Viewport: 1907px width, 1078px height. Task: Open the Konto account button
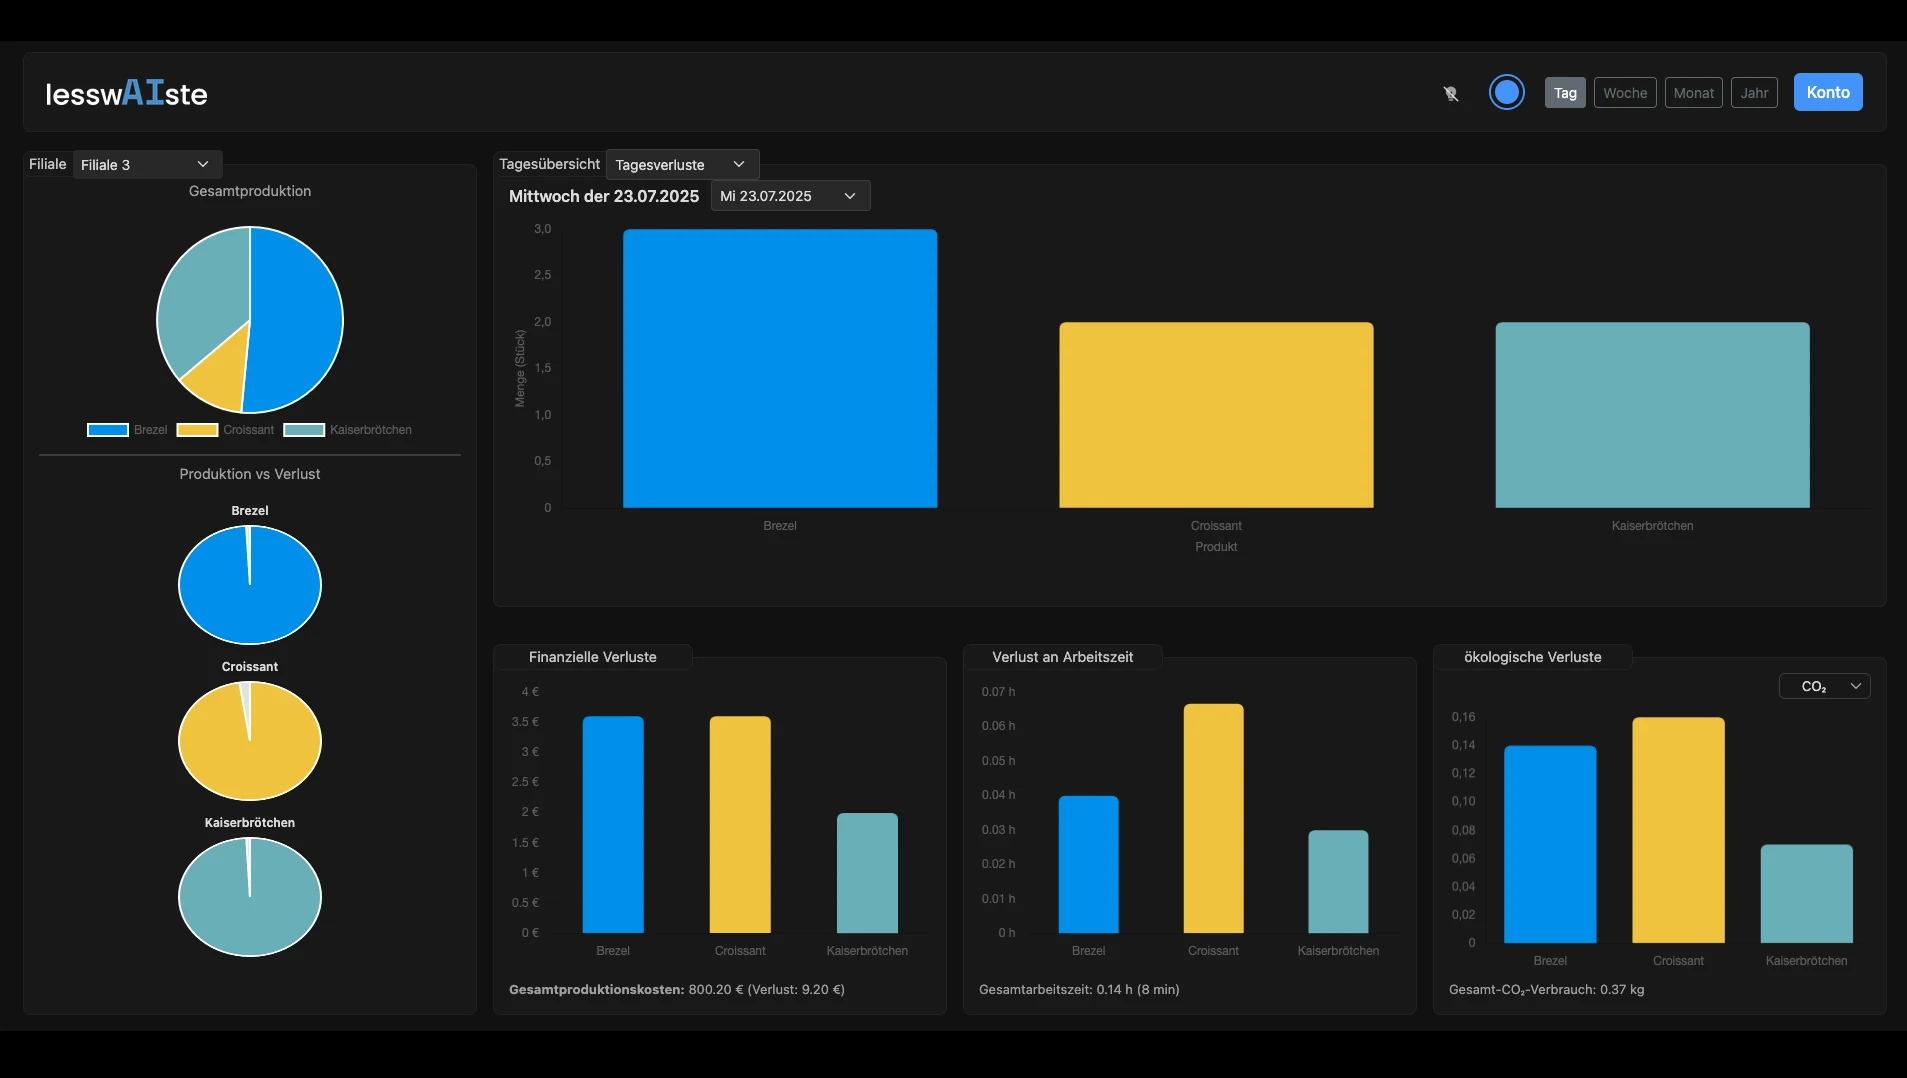[x=1827, y=92]
